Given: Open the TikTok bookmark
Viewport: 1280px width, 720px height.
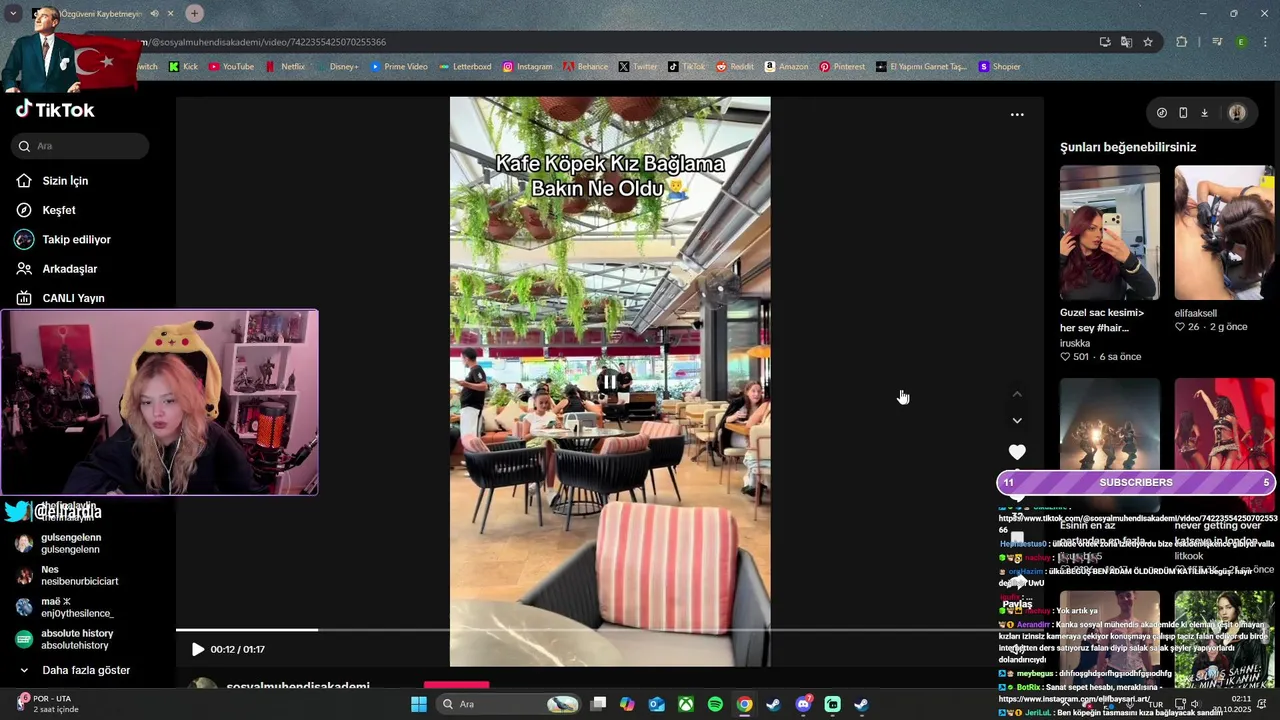Looking at the screenshot, I should point(687,67).
